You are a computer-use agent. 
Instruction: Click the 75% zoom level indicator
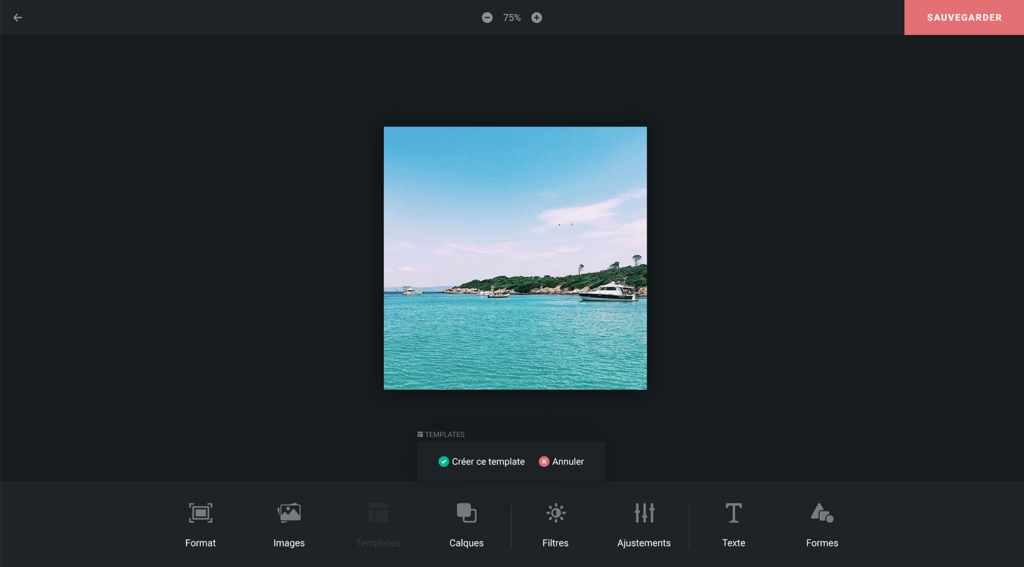click(512, 17)
